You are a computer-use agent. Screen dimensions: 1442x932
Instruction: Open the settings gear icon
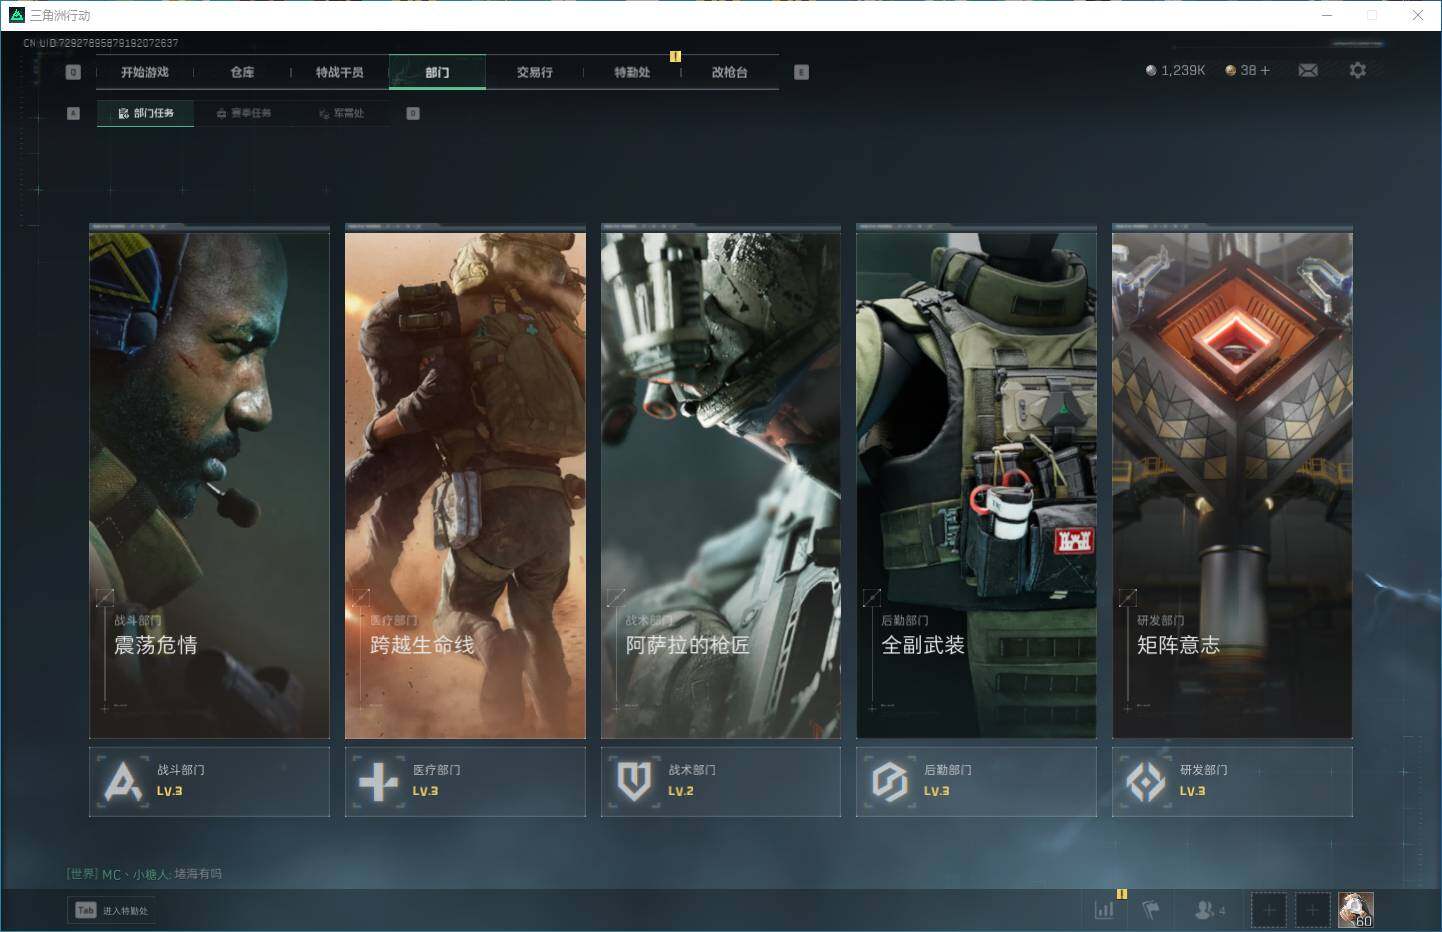tap(1357, 70)
